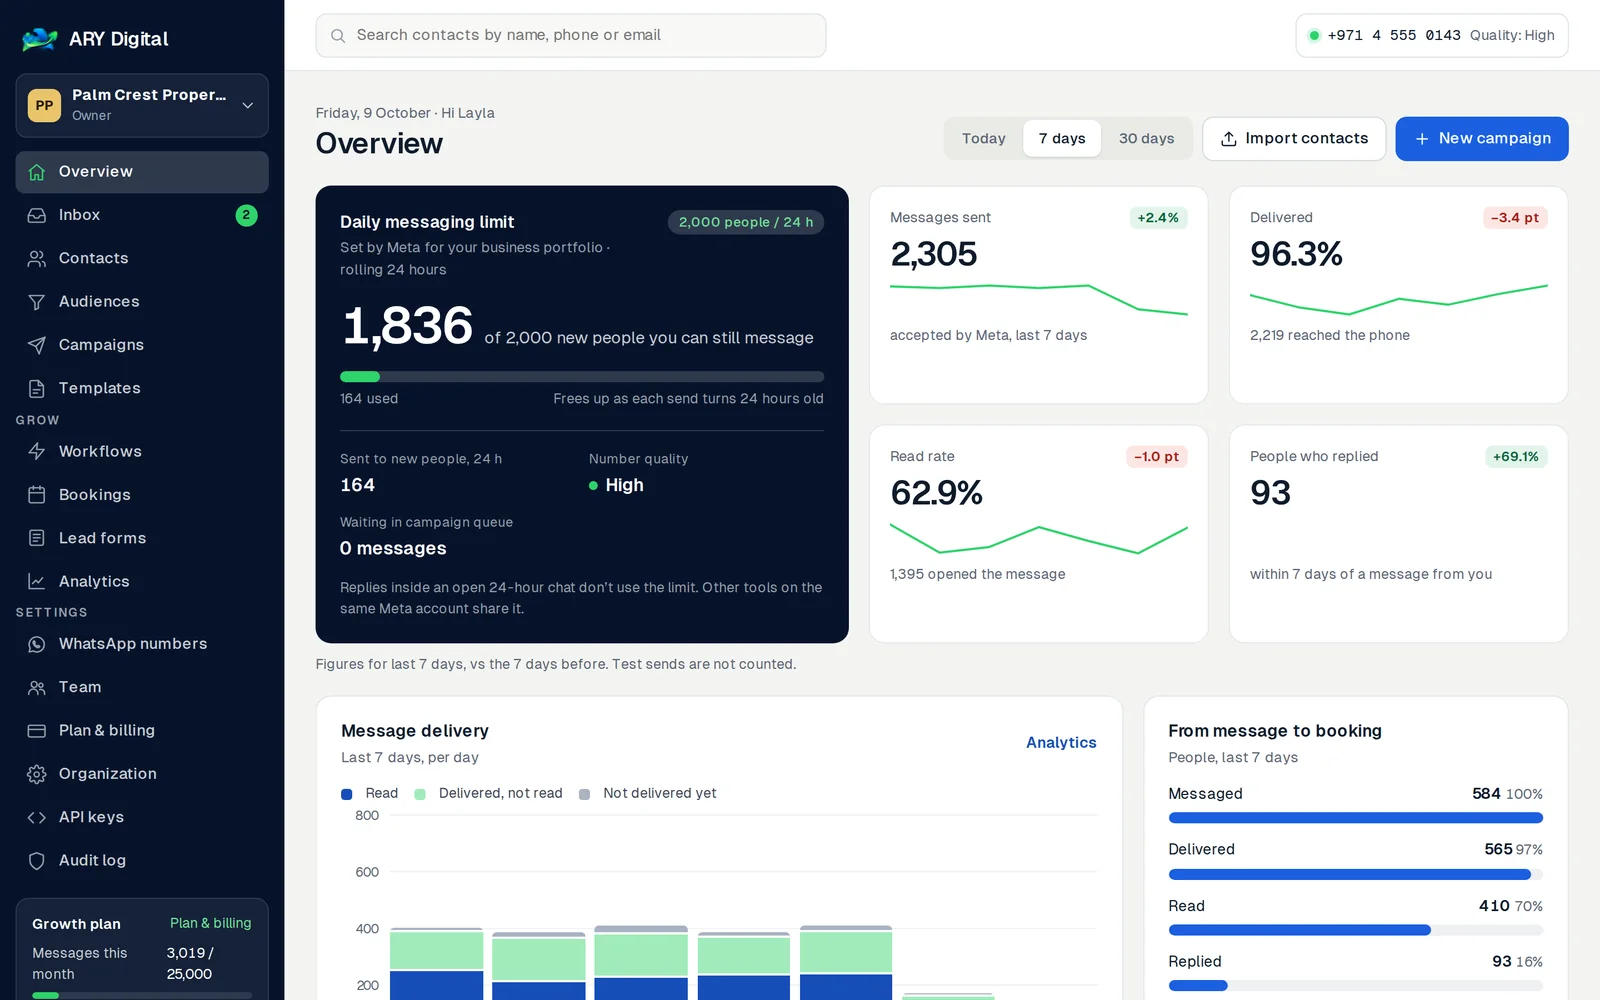
Task: Click the daily messaging limit progress bar
Action: pos(582,377)
